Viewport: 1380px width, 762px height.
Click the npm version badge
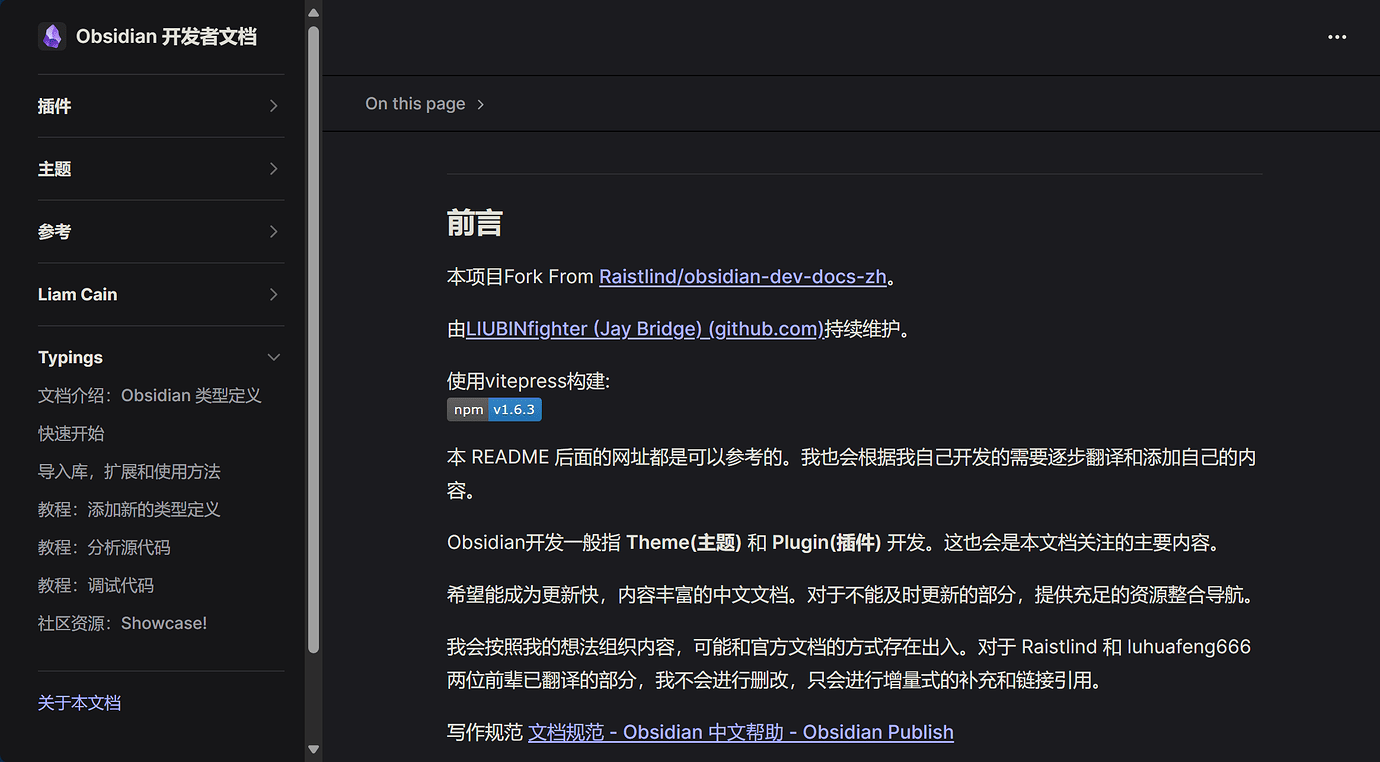click(494, 409)
